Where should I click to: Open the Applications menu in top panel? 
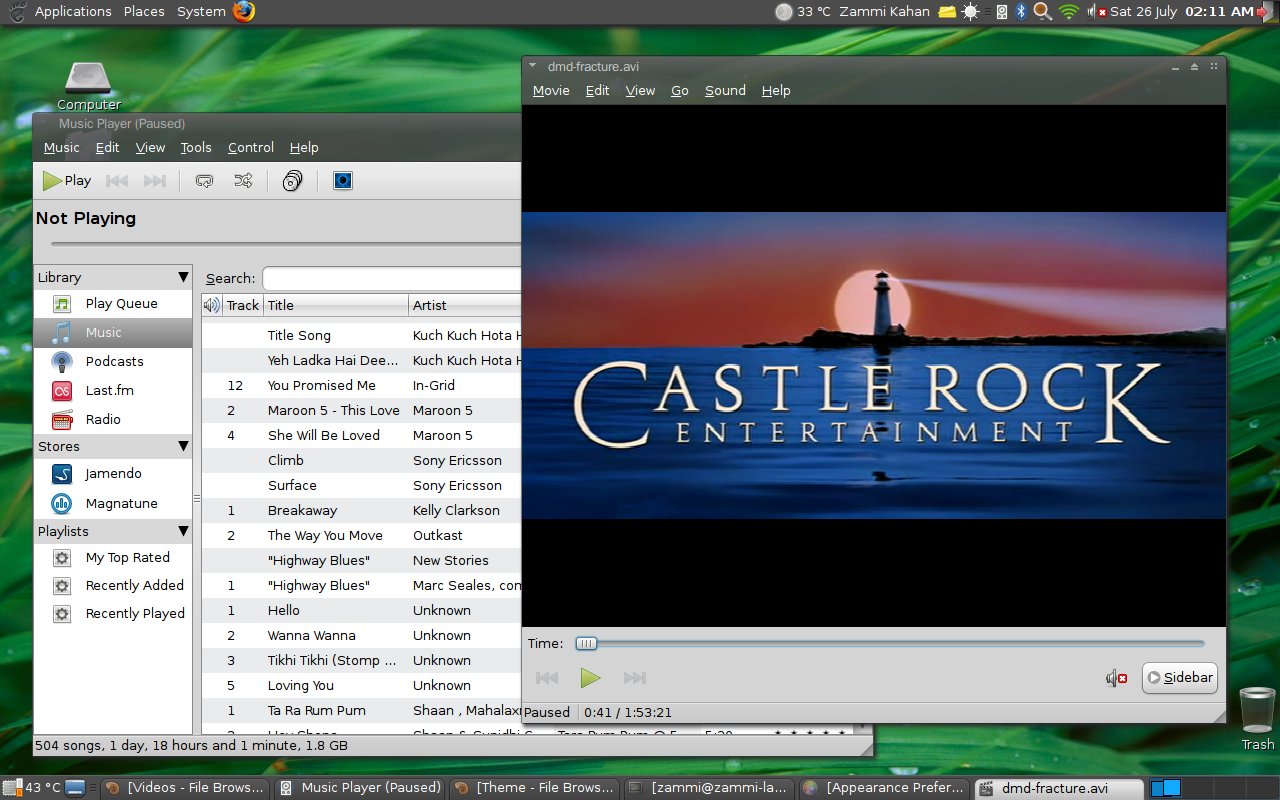pyautogui.click(x=73, y=11)
